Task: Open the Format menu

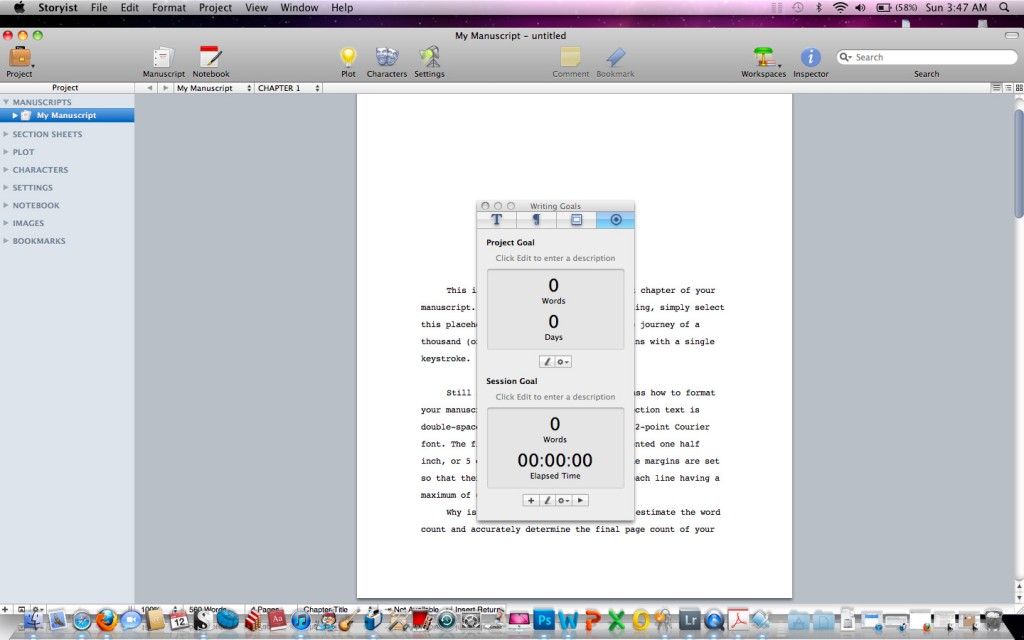Action: [x=168, y=8]
